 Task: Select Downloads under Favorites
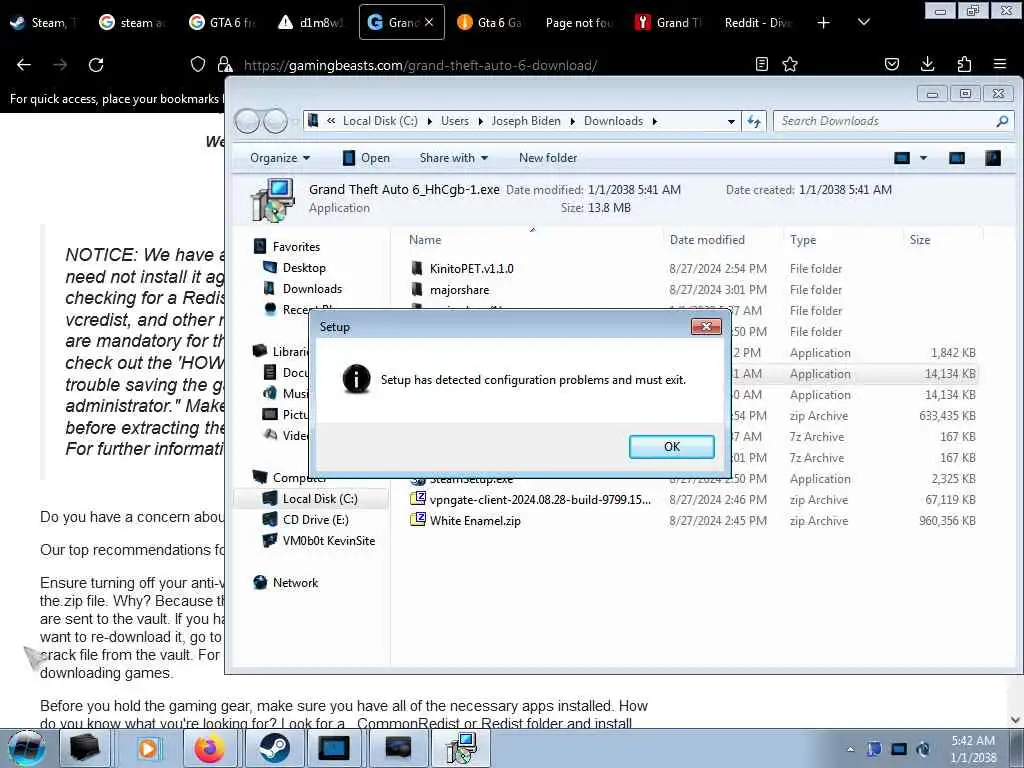312,289
